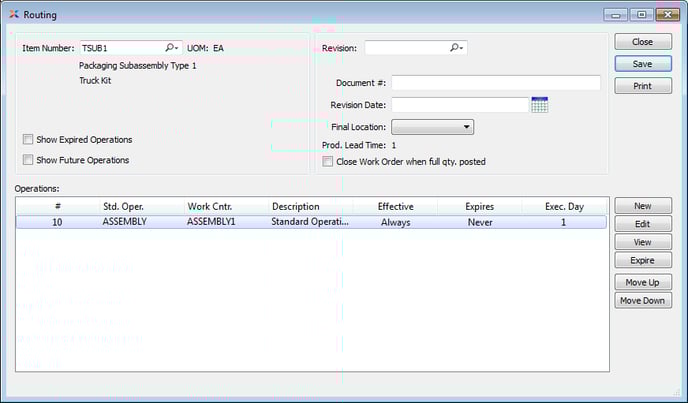Sort operations by Std. Oper. column
Image resolution: width=688 pixels, height=403 pixels.
pyautogui.click(x=125, y=207)
